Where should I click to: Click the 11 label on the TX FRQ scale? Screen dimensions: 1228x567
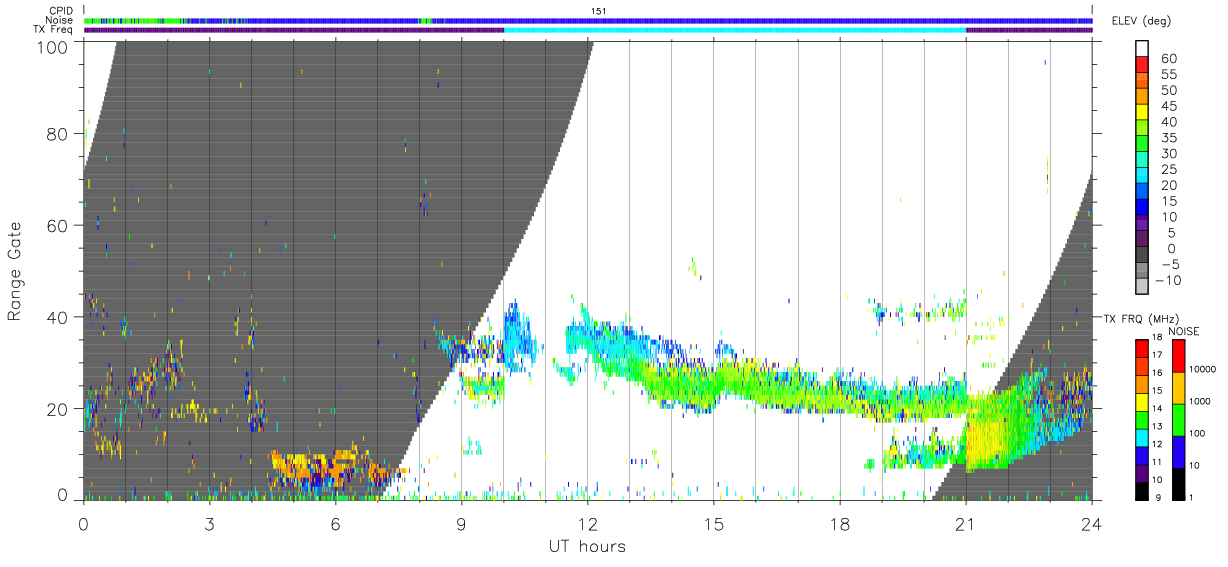(x=1159, y=462)
